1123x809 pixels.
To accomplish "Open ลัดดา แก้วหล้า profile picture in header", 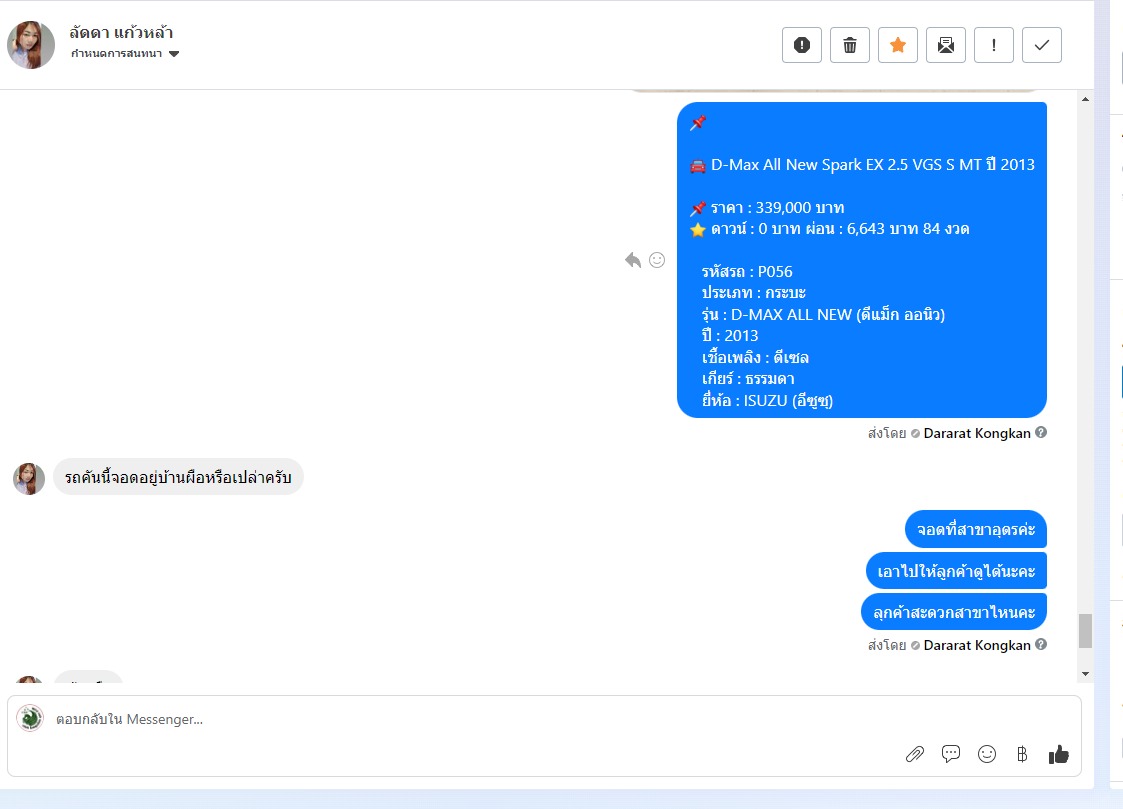I will (x=31, y=44).
